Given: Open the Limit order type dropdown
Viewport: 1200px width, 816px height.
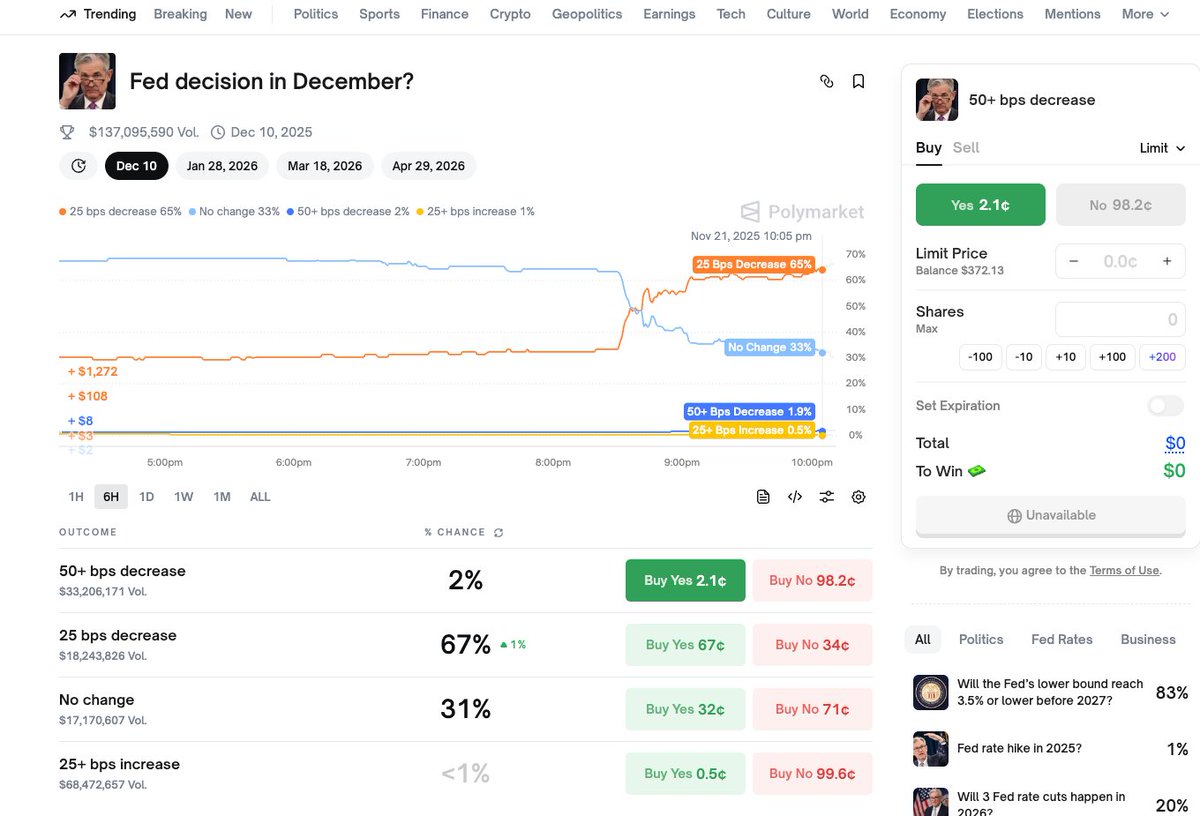Looking at the screenshot, I should [x=1162, y=148].
